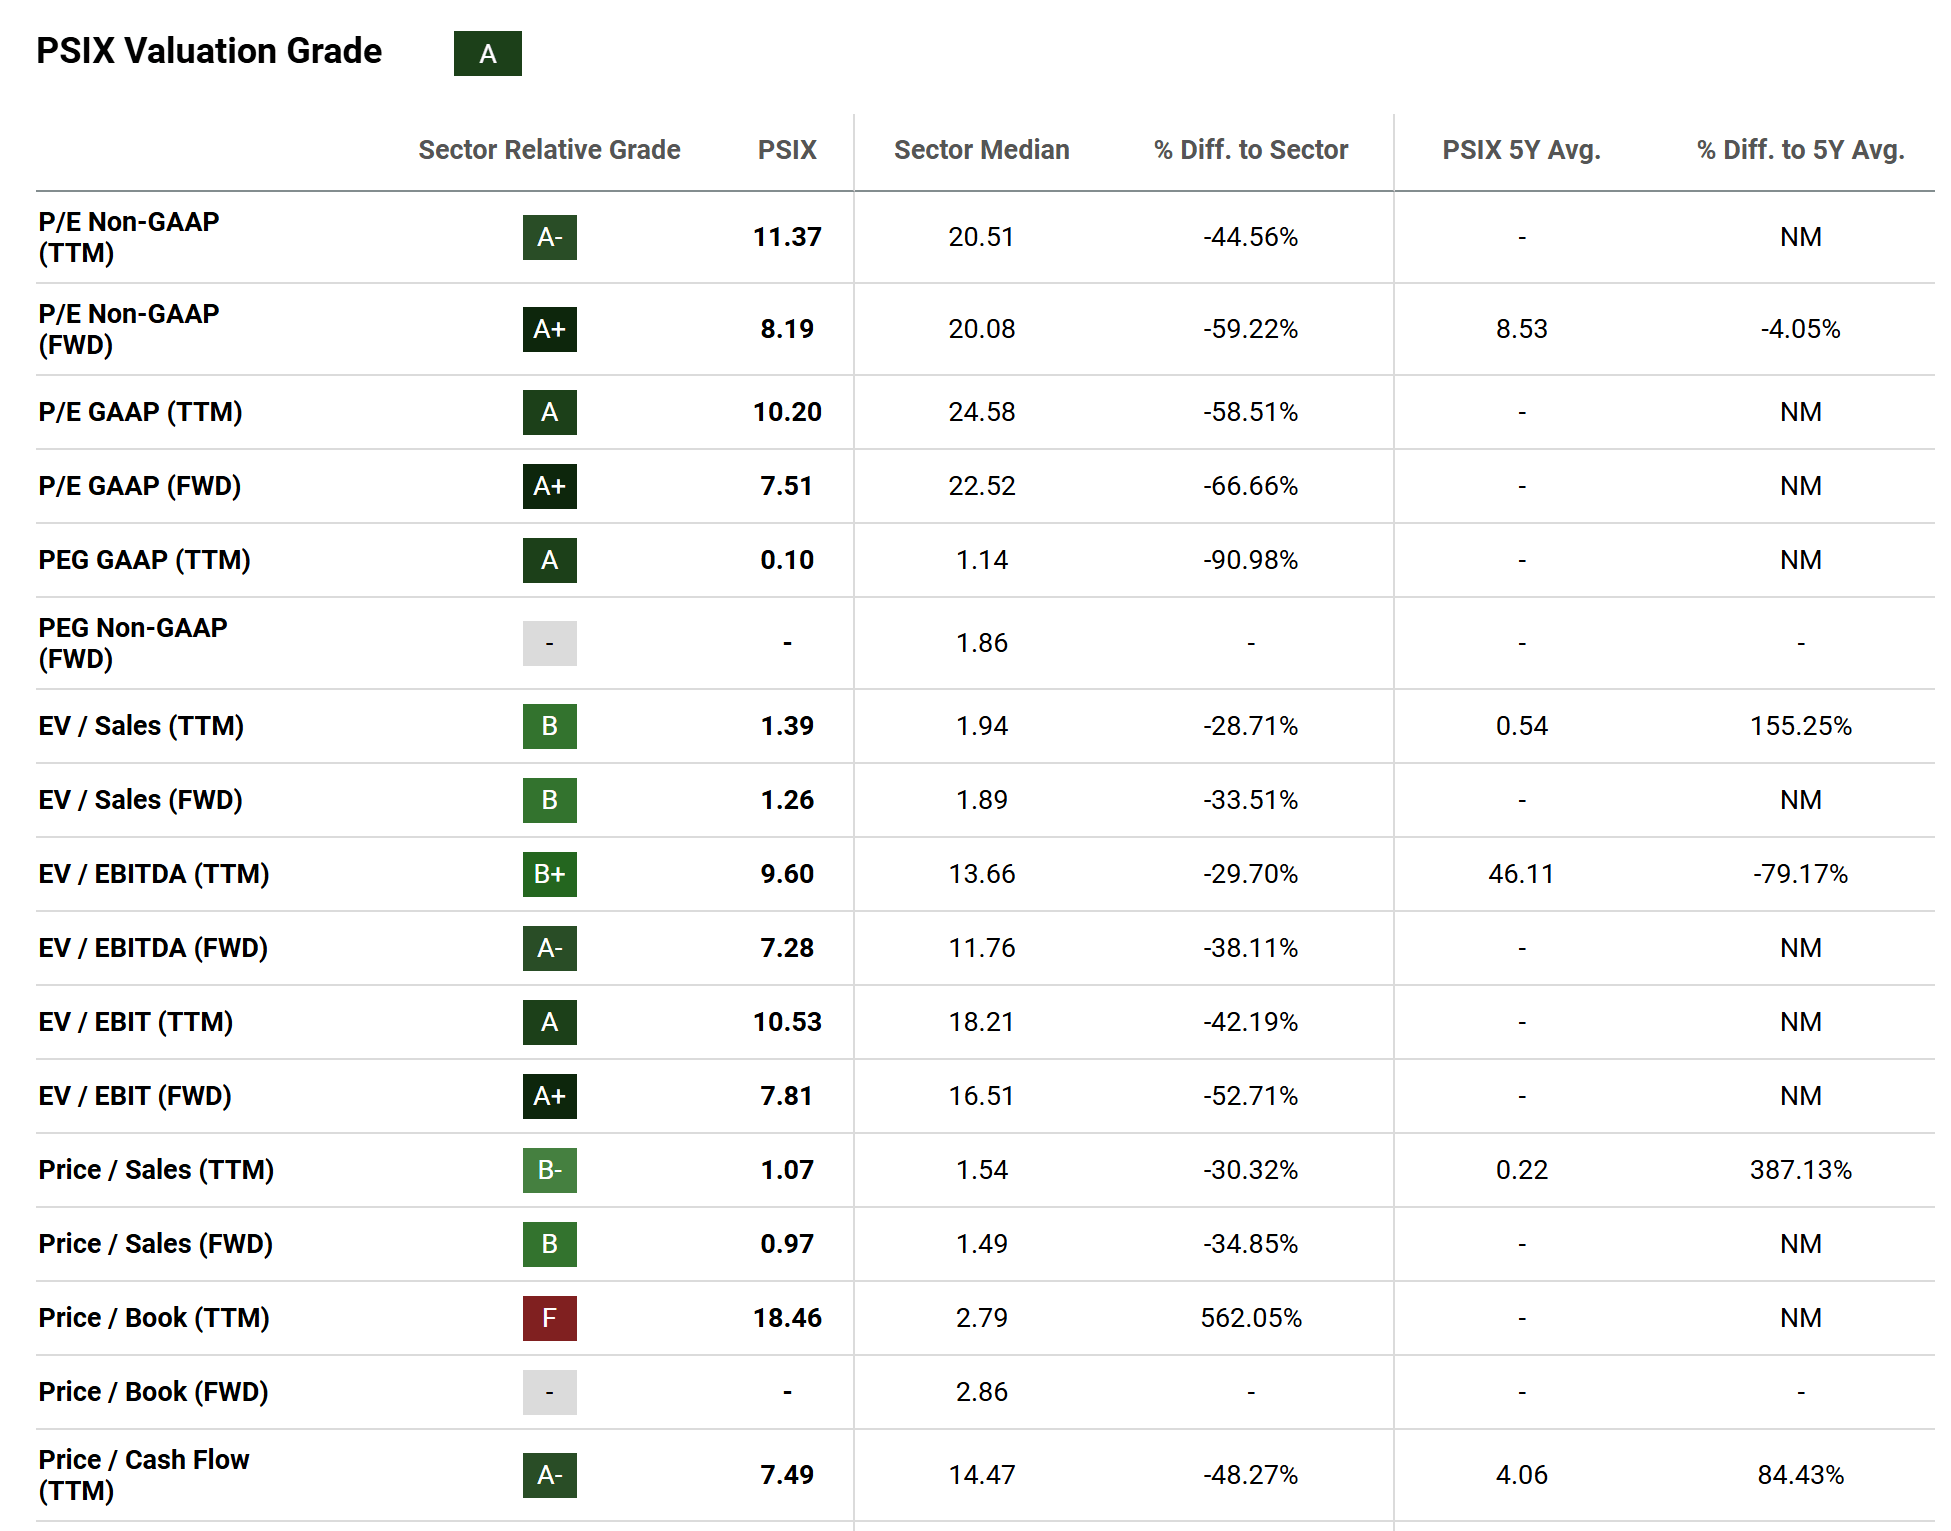Click the % Diff. to 5Y Avg. header

[x=1800, y=150]
